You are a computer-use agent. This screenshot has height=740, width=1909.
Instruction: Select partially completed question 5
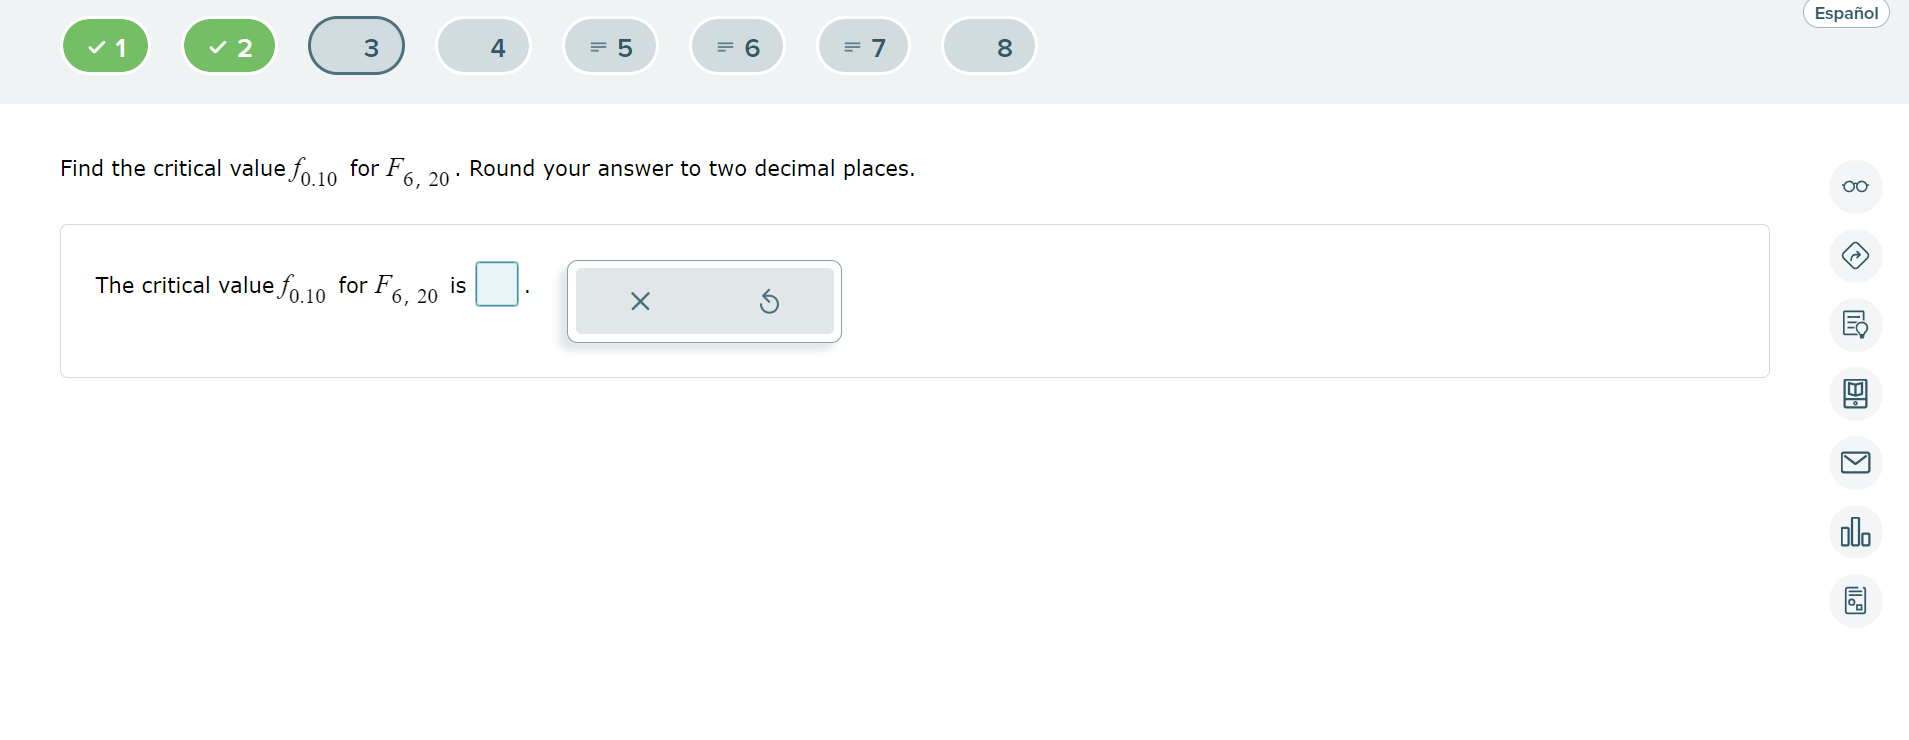click(x=610, y=45)
